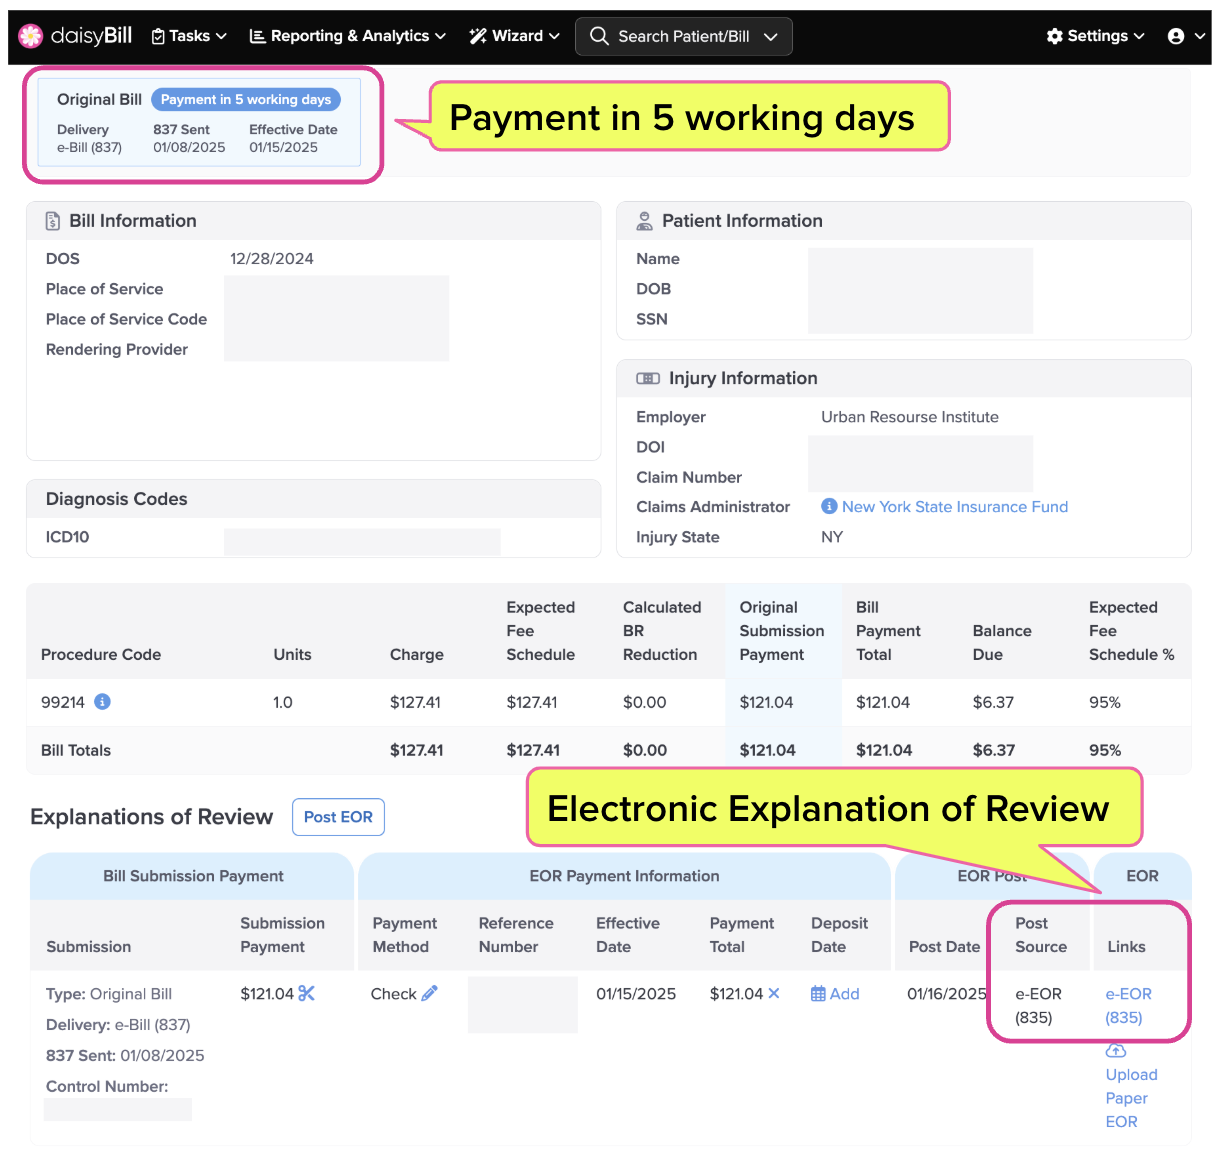This screenshot has height=1154, width=1218.
Task: Click info icon beside New York State Insurance Fund
Action: point(829,506)
